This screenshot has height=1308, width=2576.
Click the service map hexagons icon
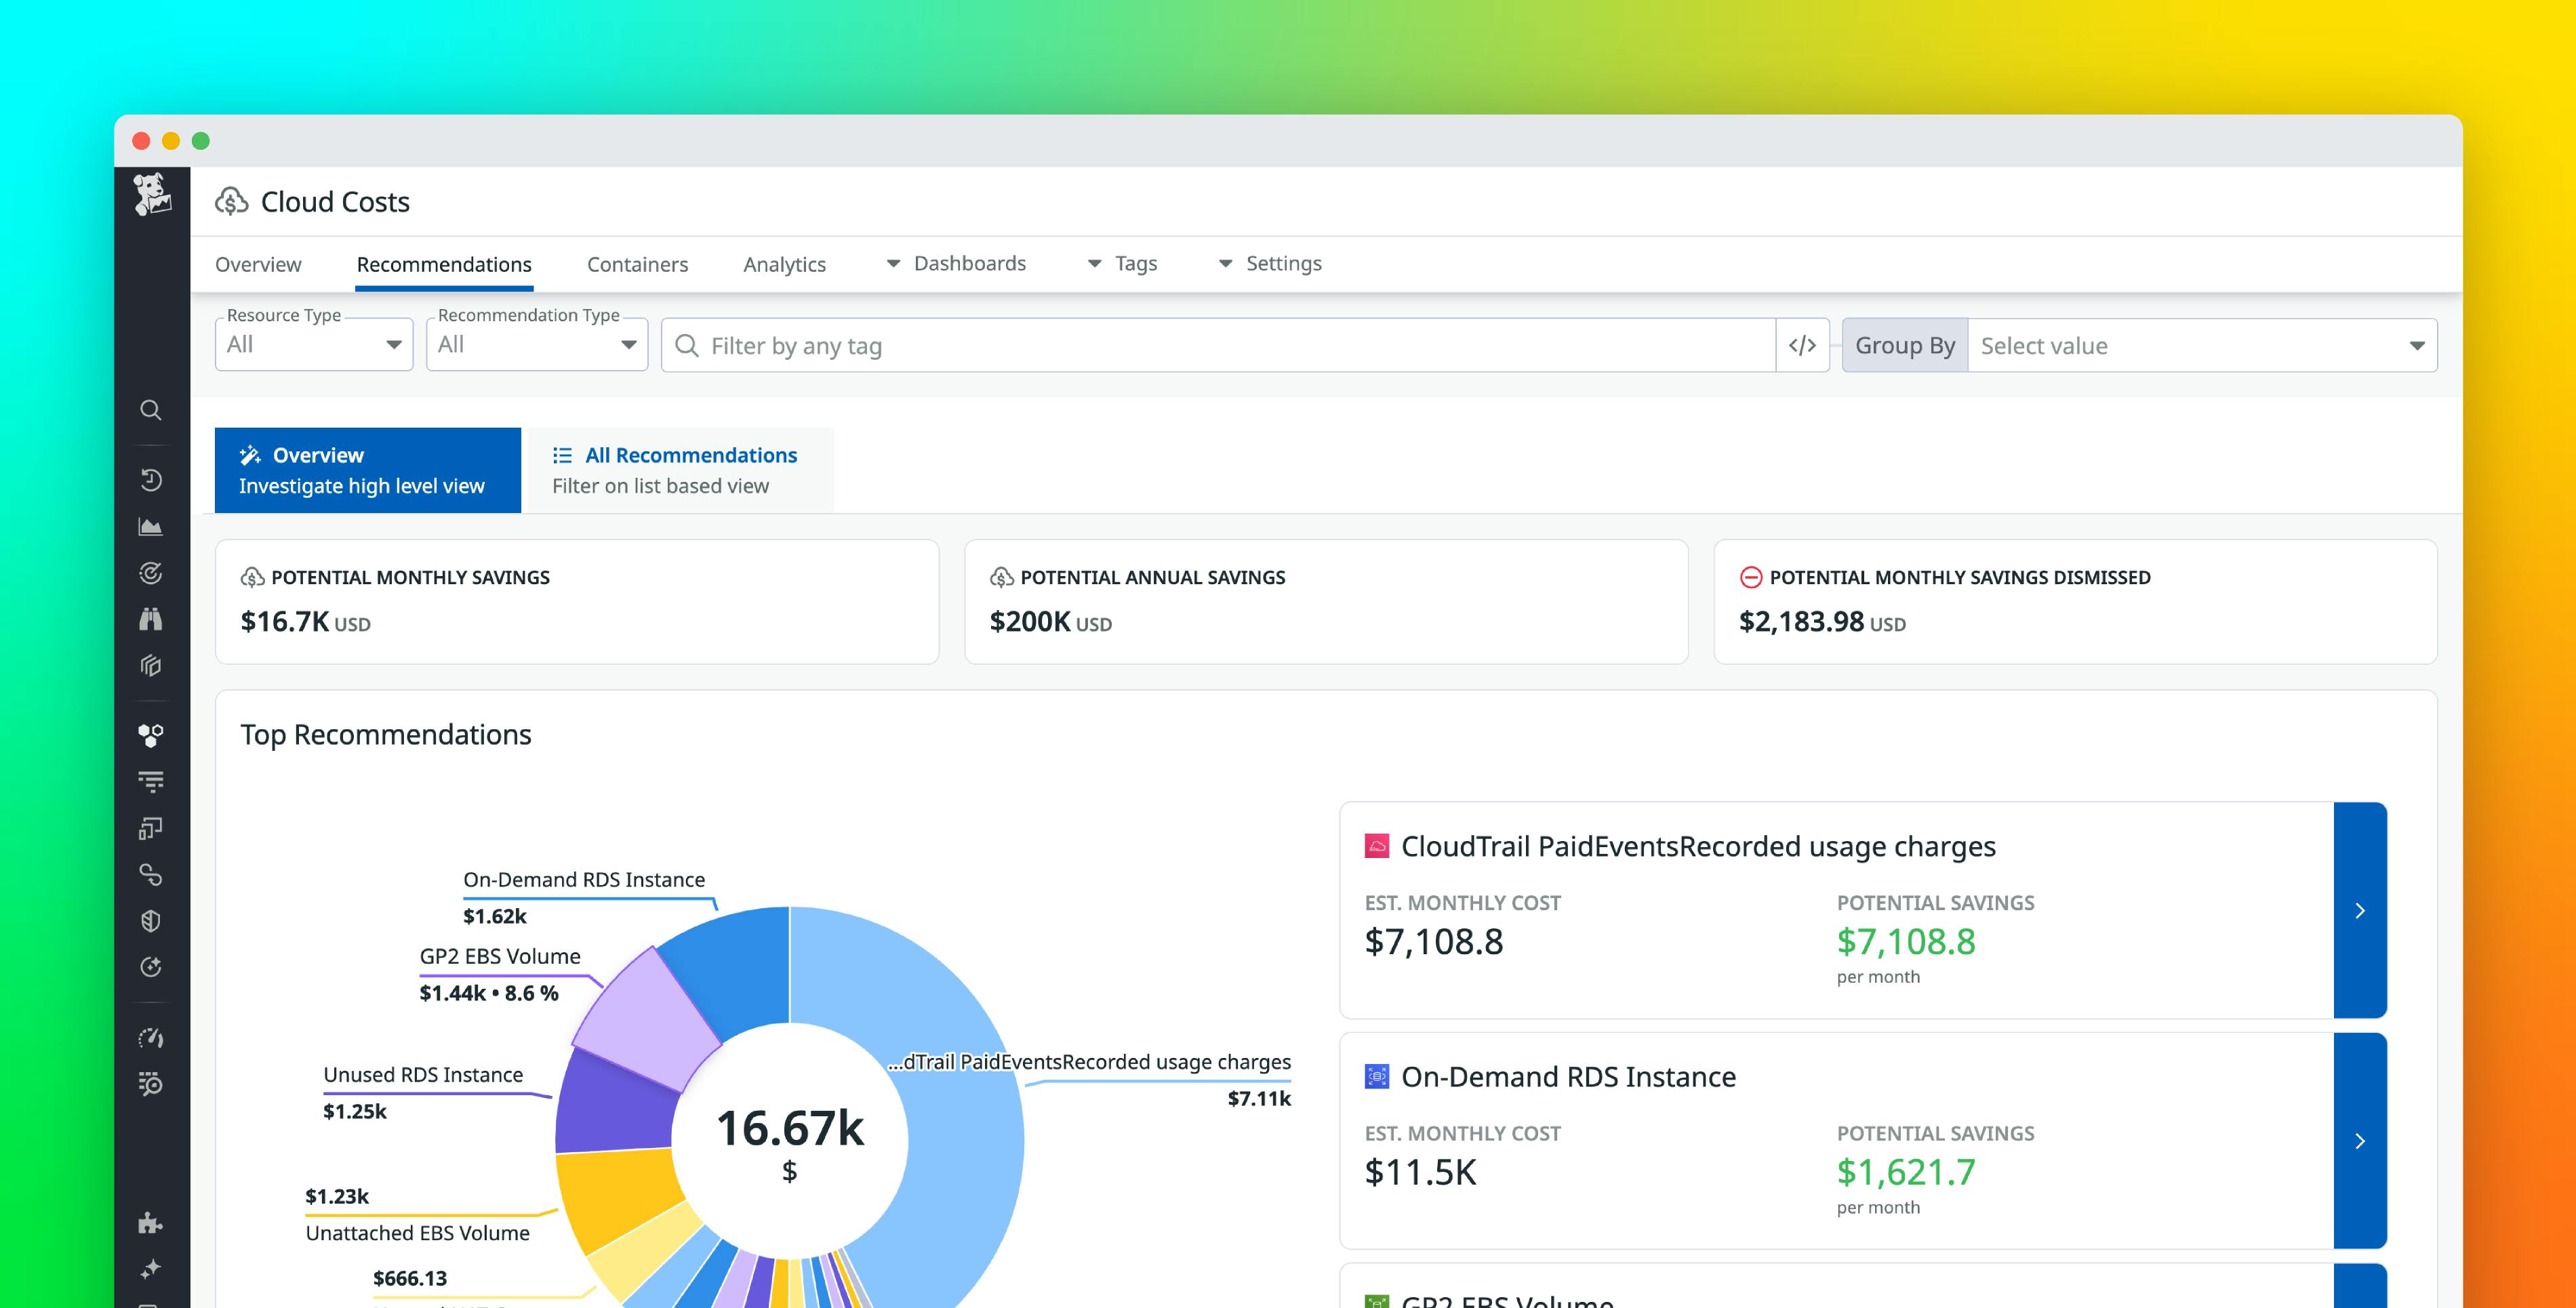tap(151, 736)
